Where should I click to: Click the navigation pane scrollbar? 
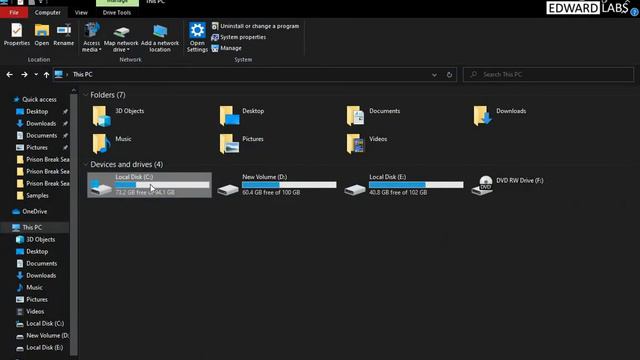click(x=73, y=224)
